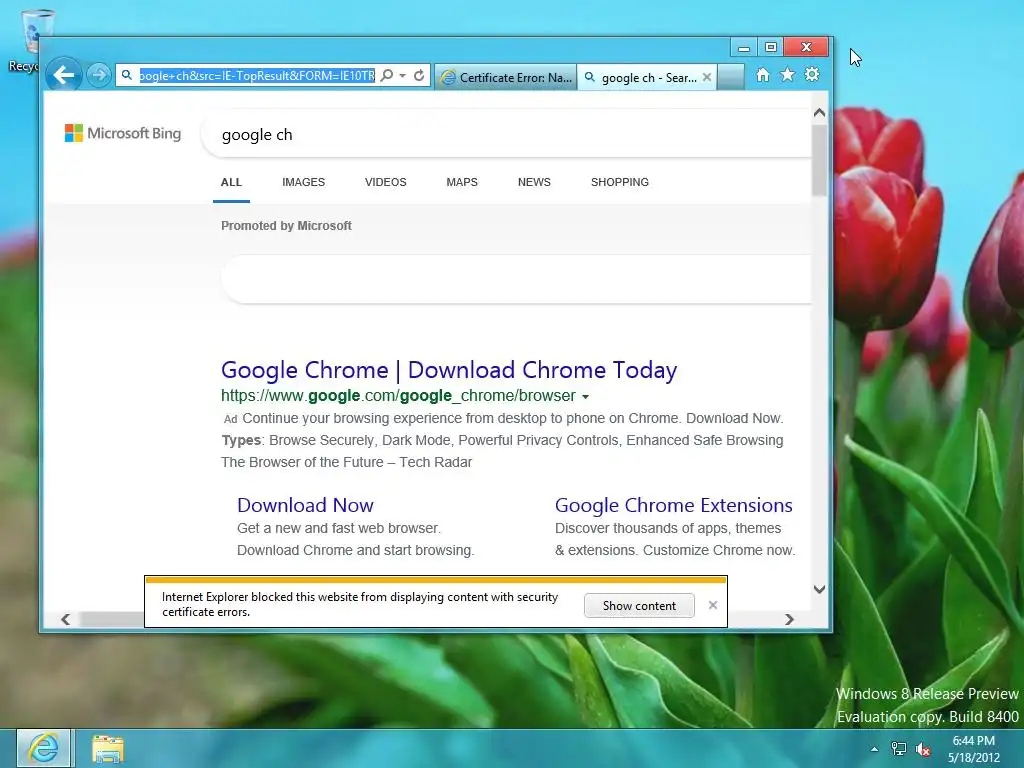1024x768 pixels.
Task: Switch to the google ch search tab
Action: (x=641, y=78)
